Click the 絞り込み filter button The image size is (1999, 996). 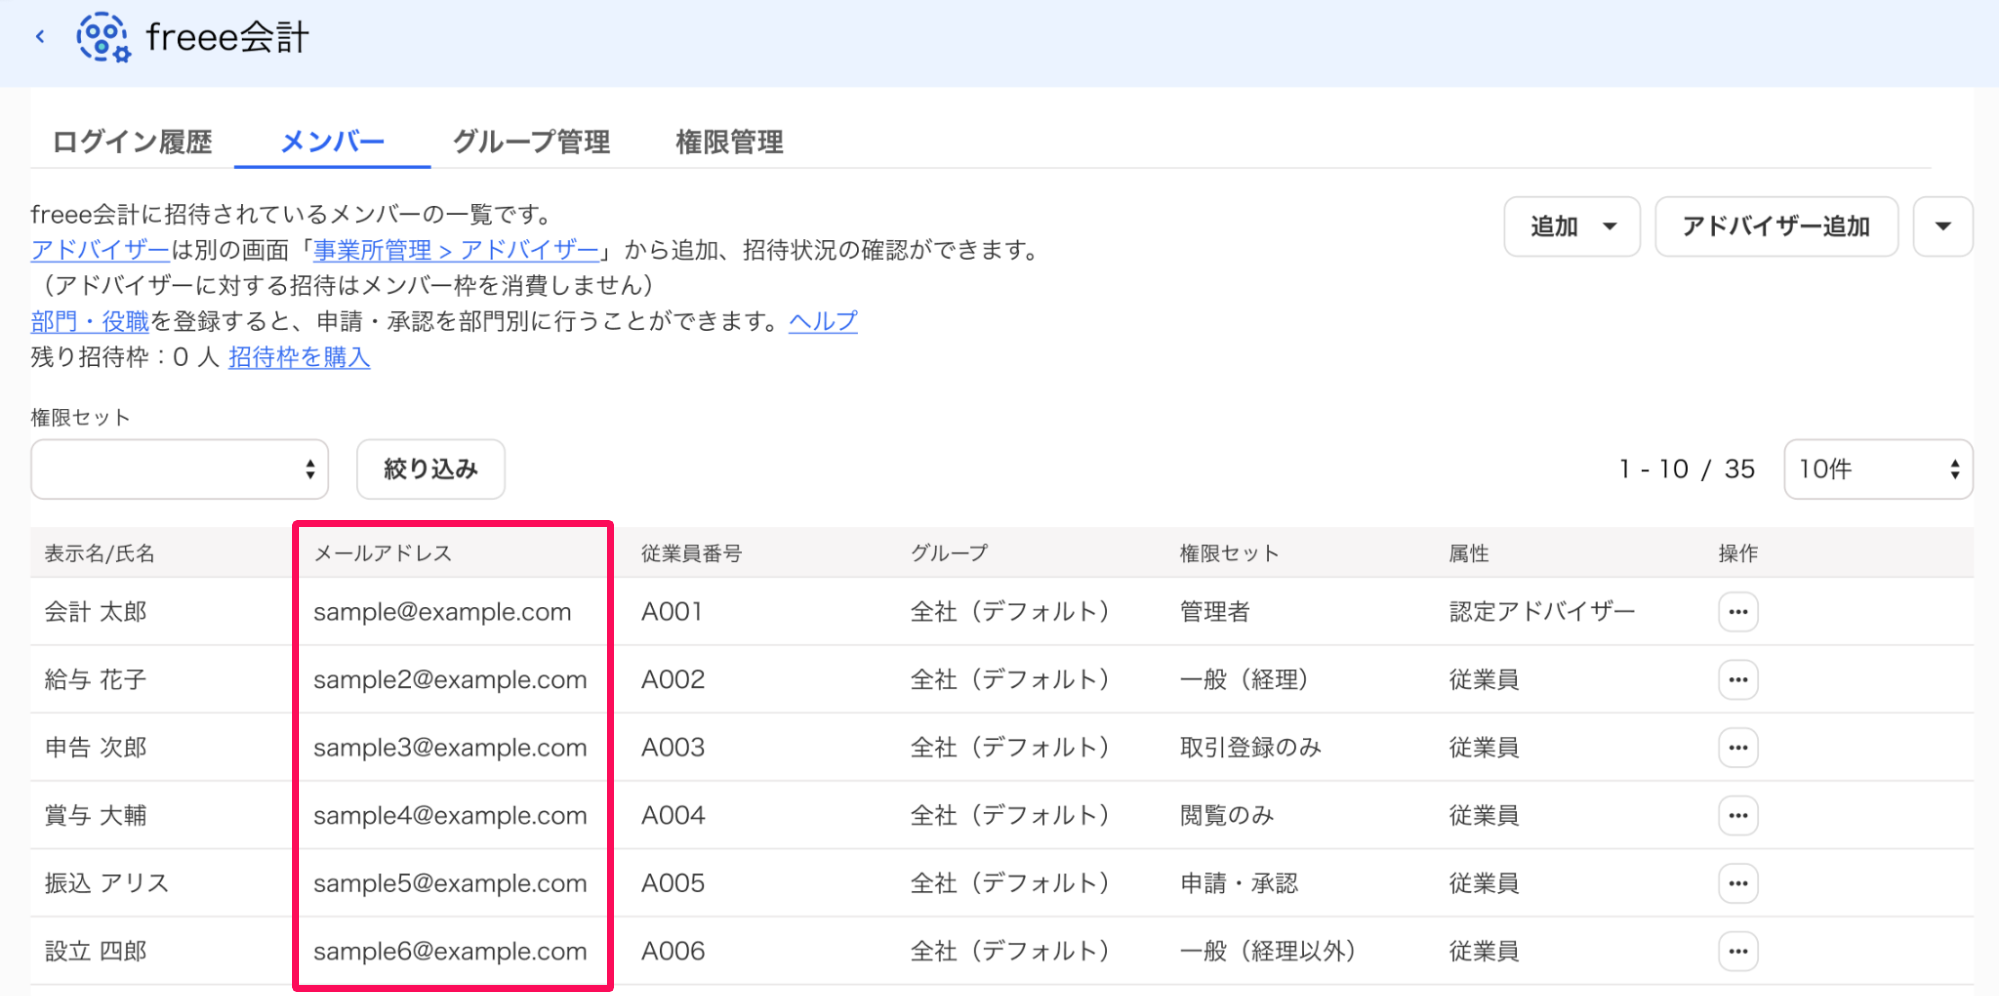(431, 469)
